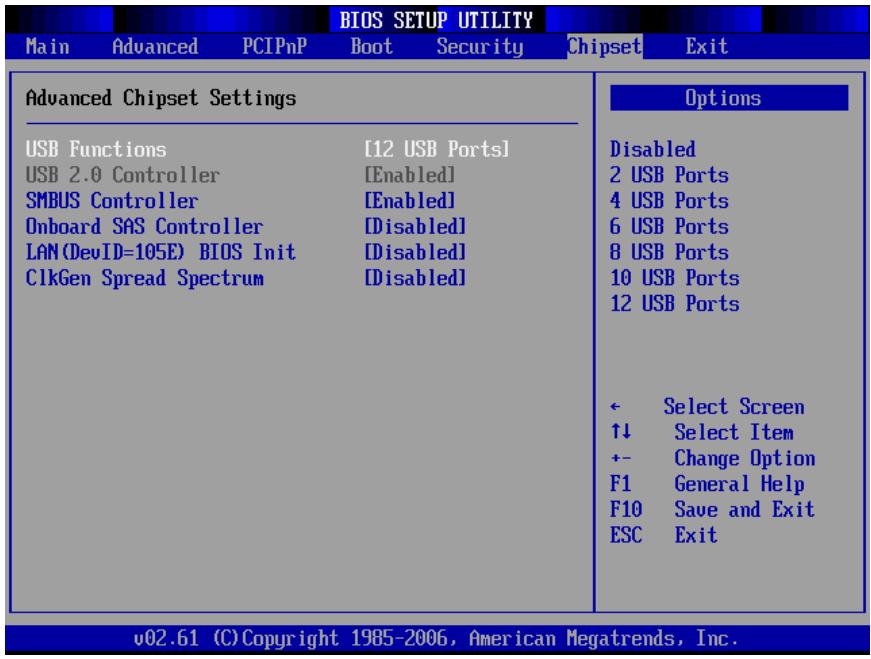Click the up-down arrows Select Item icon
Screen dimensions: 871x659
(620, 431)
